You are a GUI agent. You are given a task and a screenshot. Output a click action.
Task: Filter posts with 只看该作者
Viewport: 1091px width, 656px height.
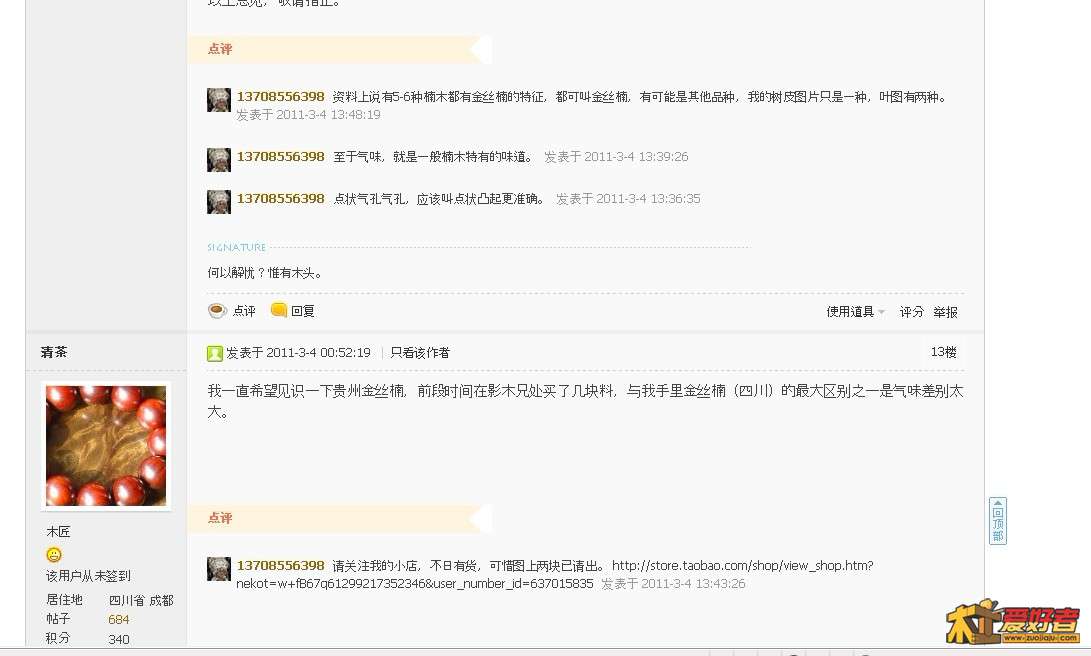tap(420, 353)
